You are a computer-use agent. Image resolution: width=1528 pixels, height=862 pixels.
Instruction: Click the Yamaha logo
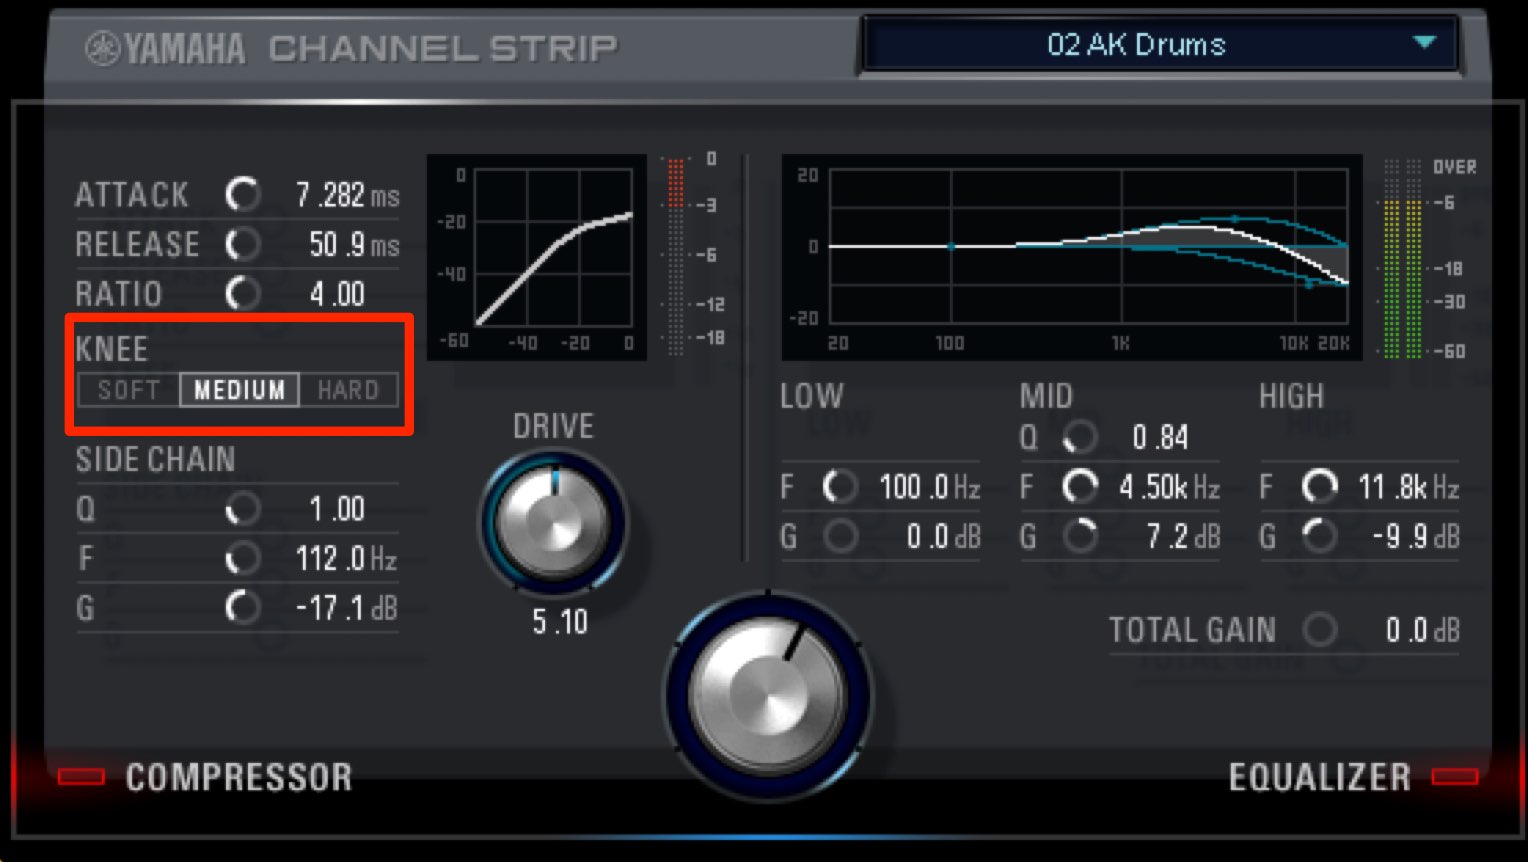(165, 48)
